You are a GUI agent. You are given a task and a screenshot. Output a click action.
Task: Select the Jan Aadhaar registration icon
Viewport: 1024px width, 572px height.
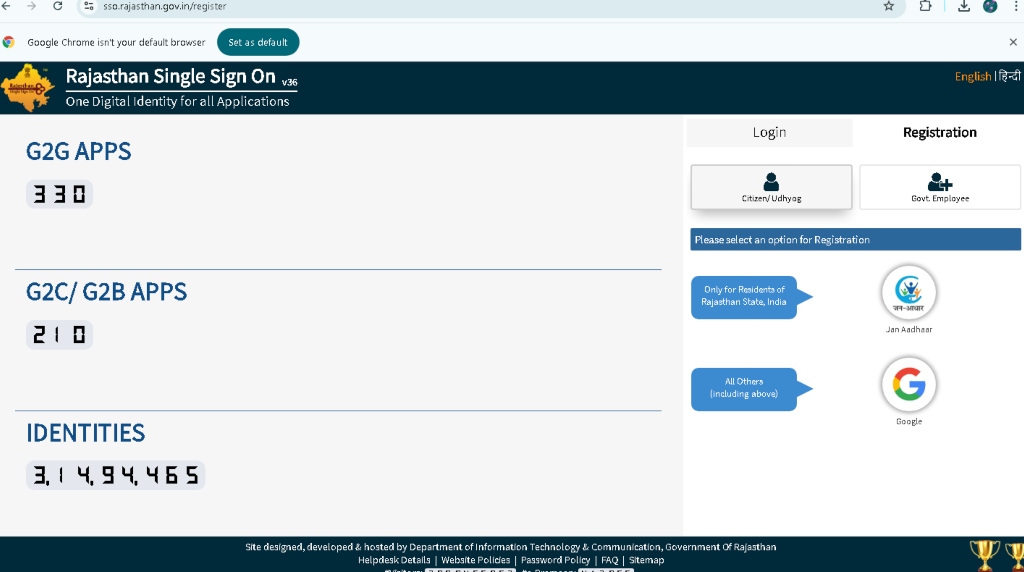coord(908,292)
